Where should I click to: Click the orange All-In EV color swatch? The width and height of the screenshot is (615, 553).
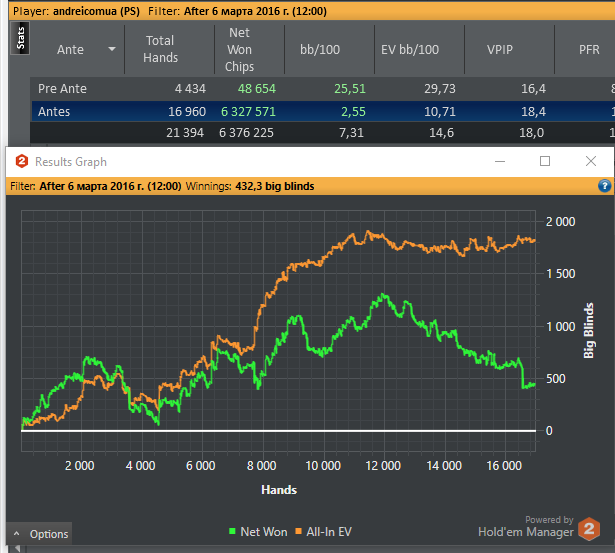(297, 532)
